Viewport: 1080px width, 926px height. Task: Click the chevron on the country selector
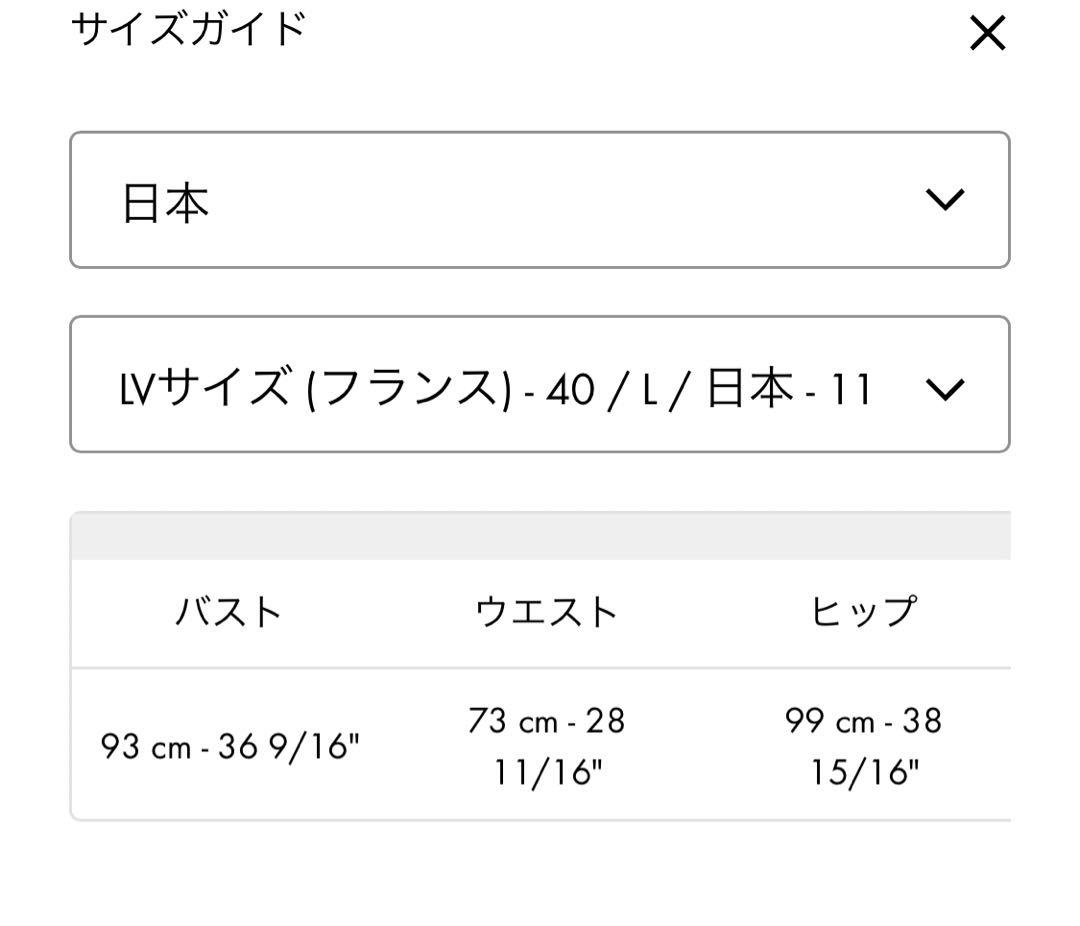(x=943, y=199)
